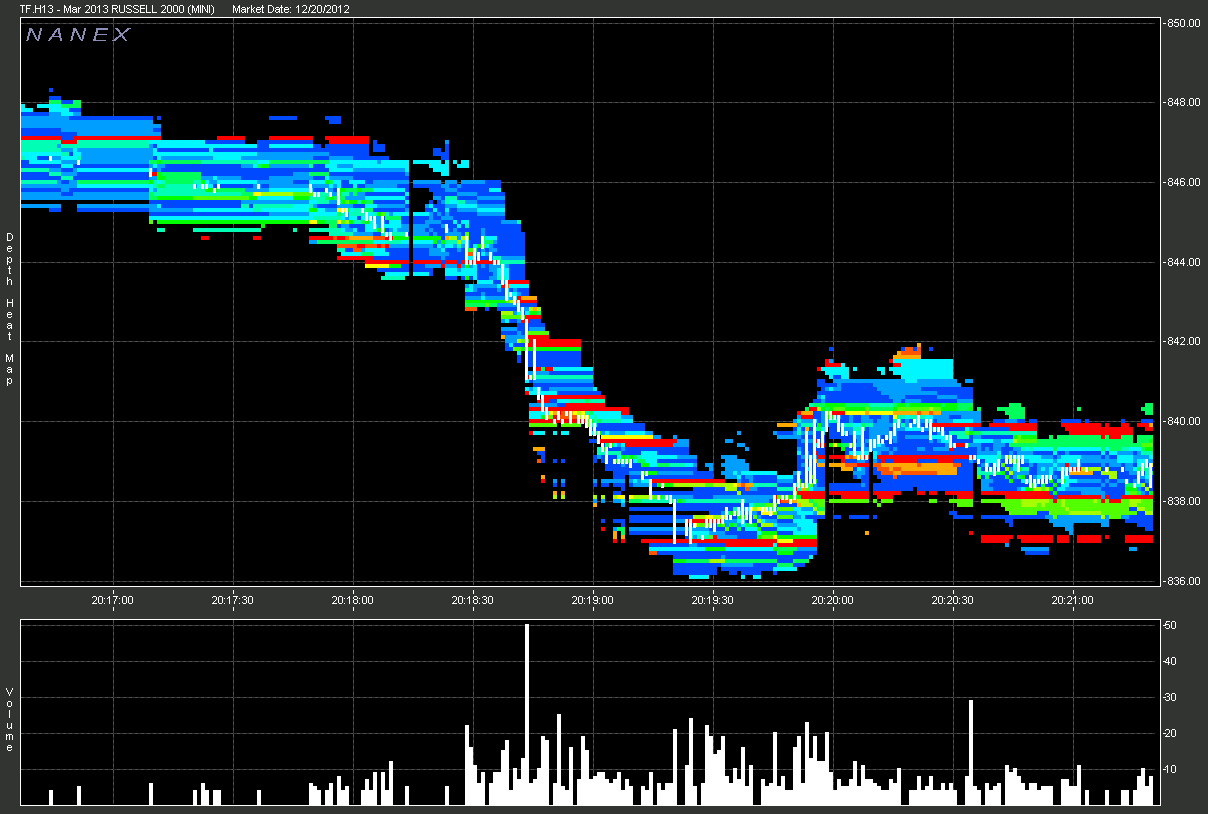Select the 848.00 price axis label
The width and height of the screenshot is (1208, 814).
click(x=1184, y=102)
